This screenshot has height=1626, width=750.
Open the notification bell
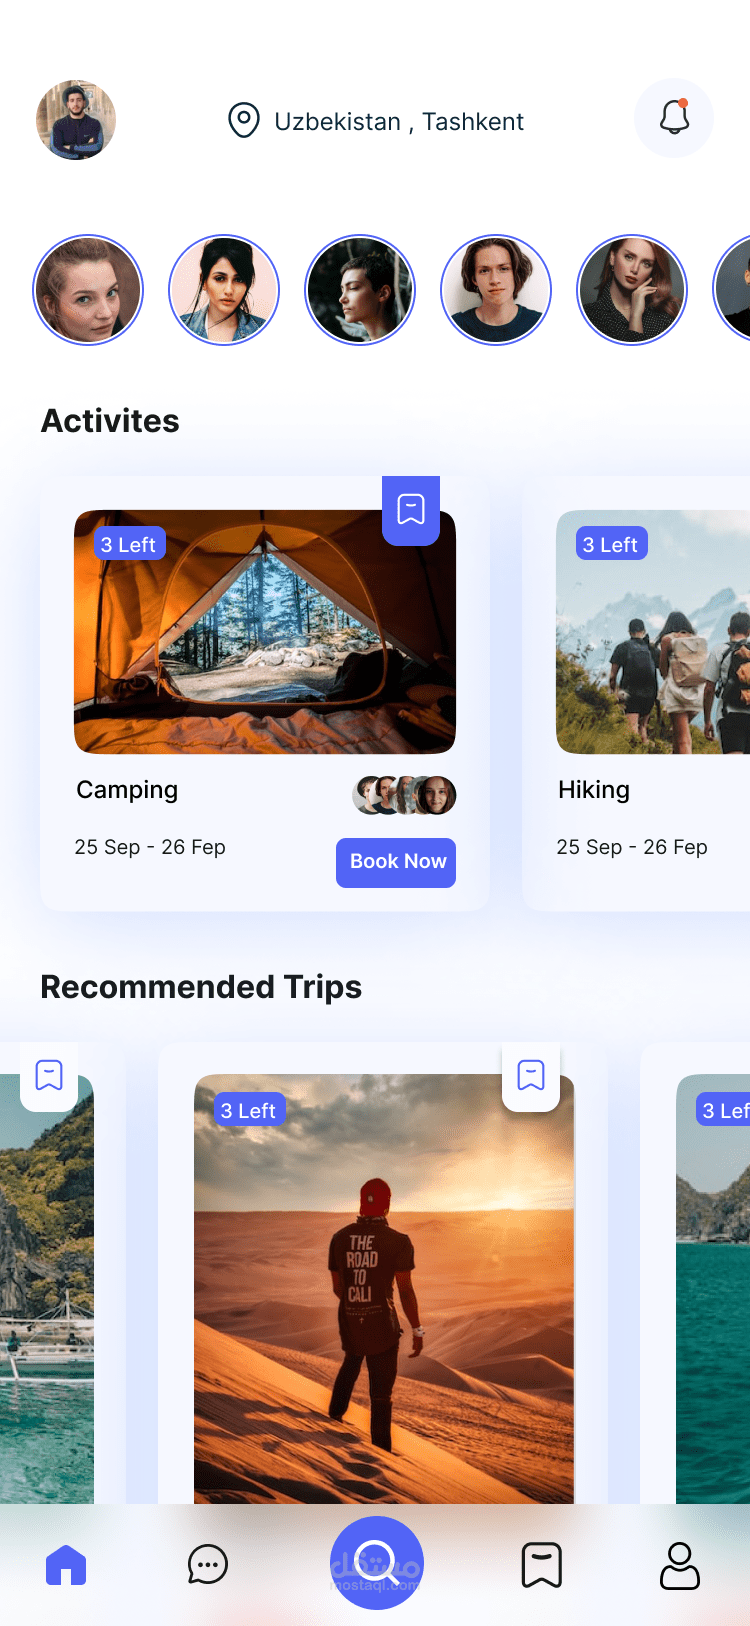click(x=674, y=118)
